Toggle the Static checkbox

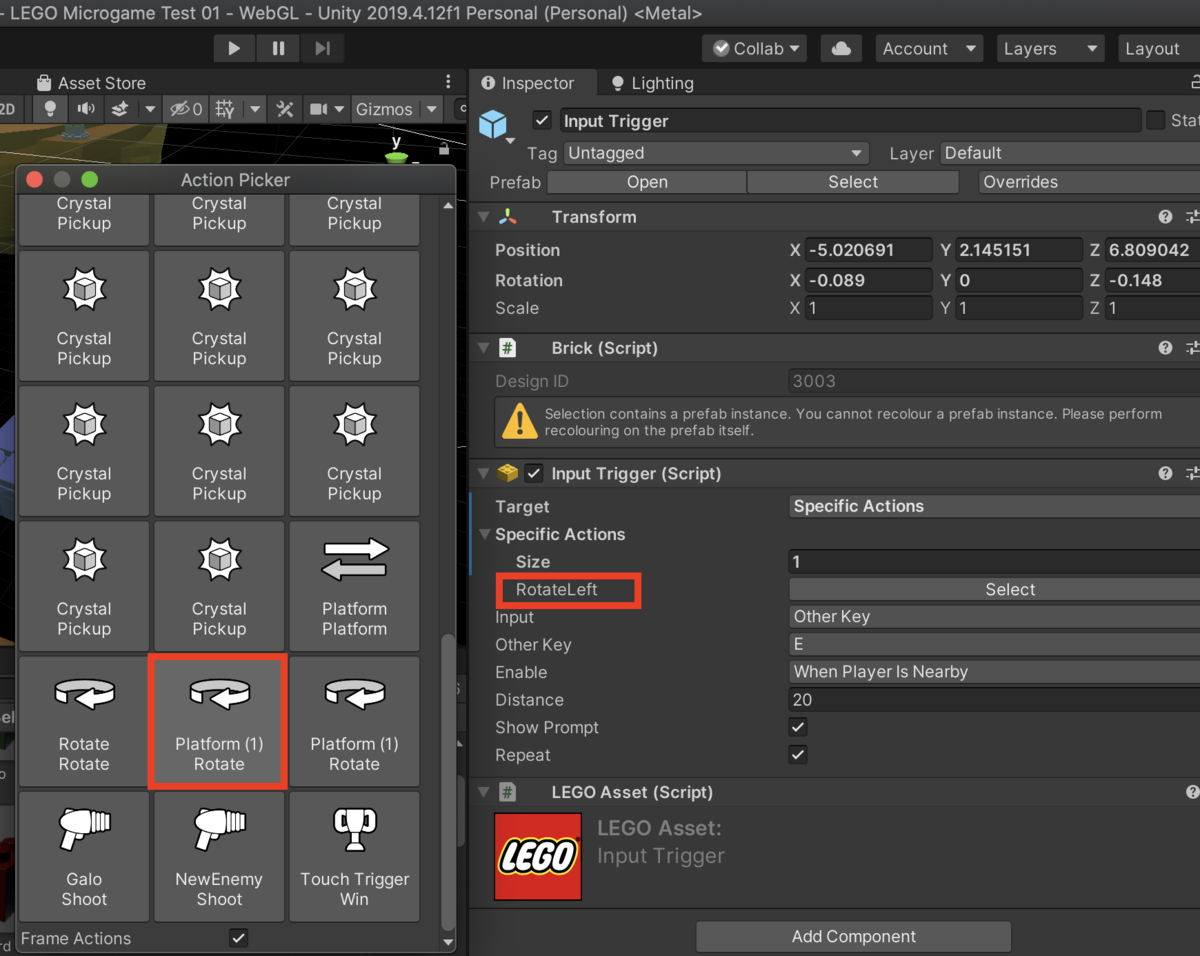pyautogui.click(x=1156, y=121)
